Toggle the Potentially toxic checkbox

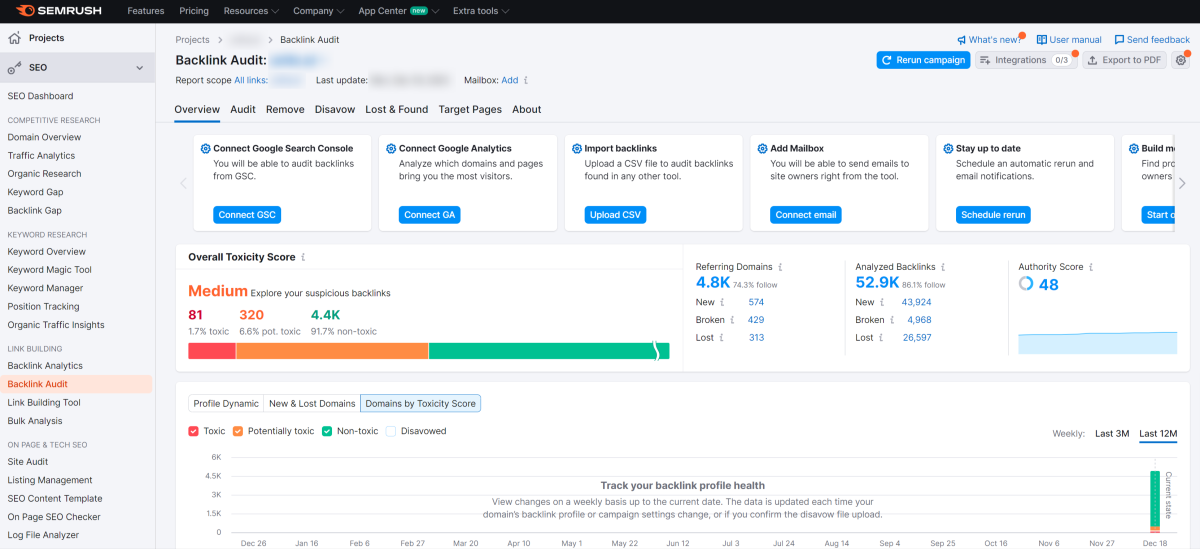click(x=238, y=431)
